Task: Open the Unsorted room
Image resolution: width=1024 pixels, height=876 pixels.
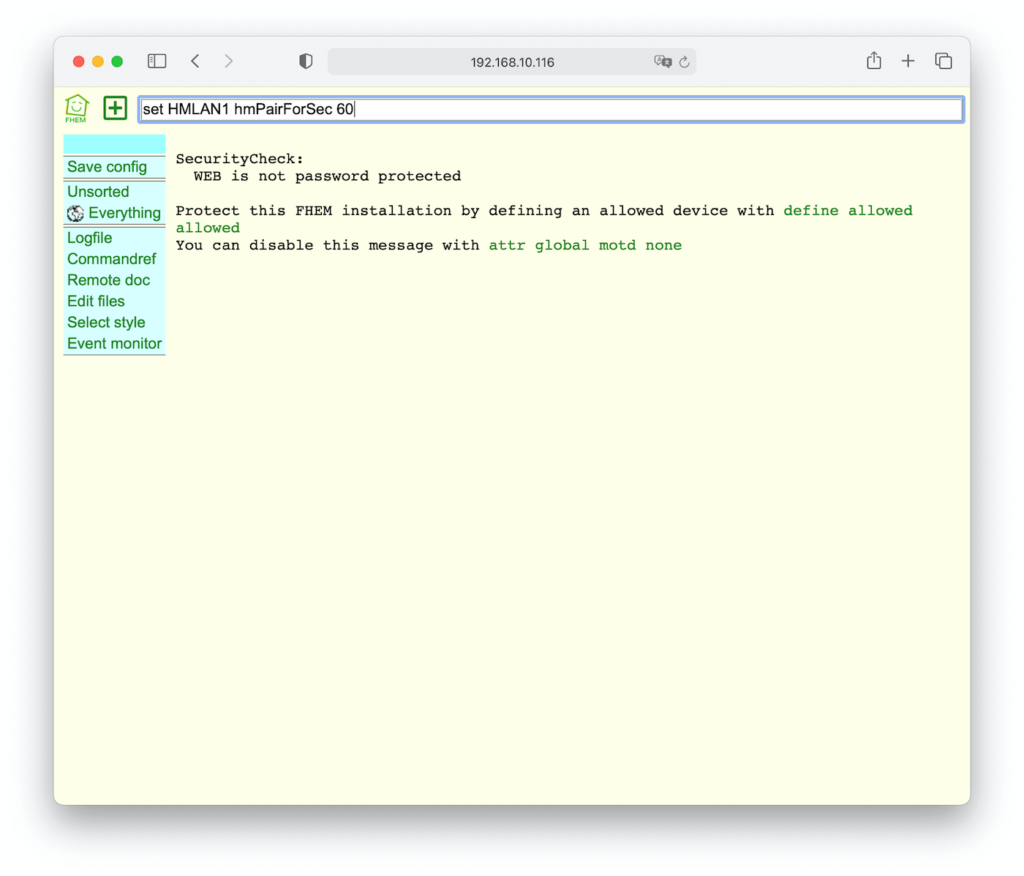Action: coord(98,192)
